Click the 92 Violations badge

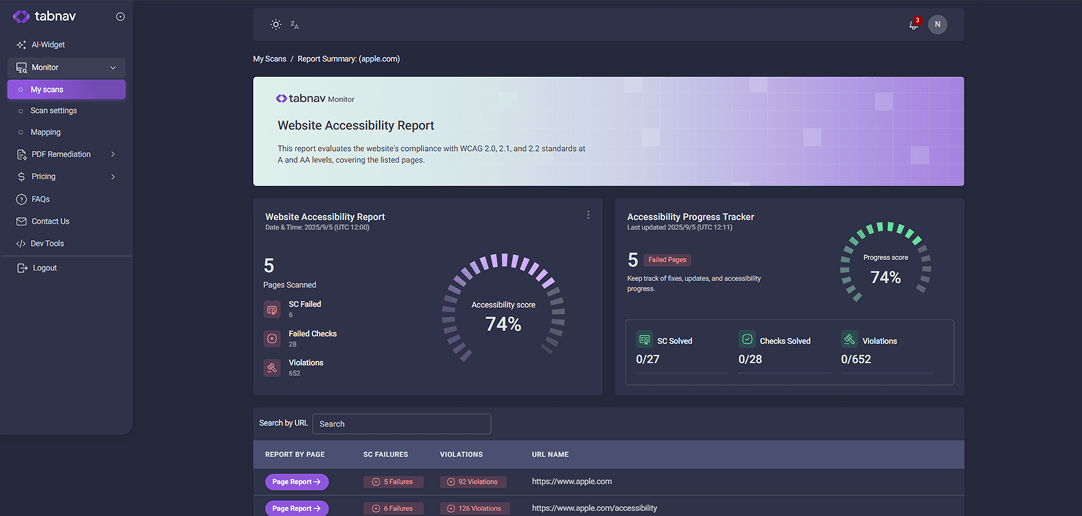pos(473,482)
